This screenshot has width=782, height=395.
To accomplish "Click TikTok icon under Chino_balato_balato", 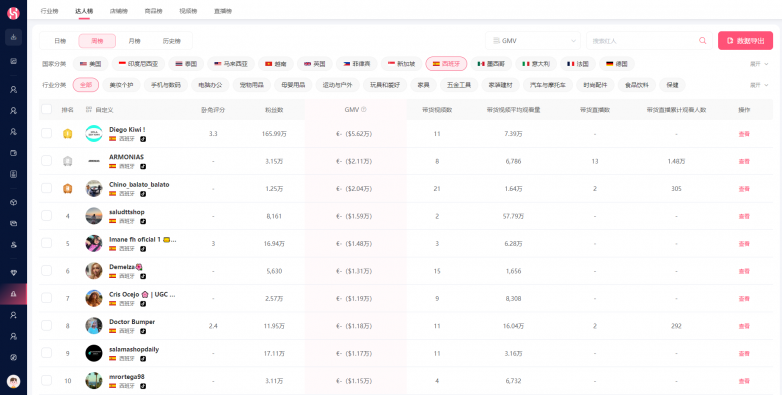I will 143,194.
